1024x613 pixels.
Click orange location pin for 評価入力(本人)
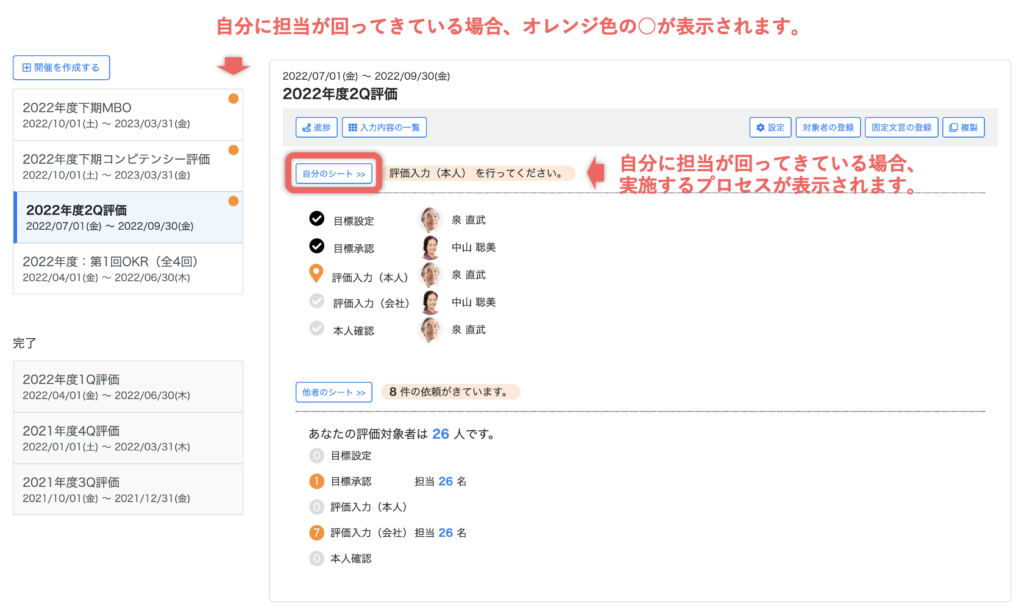pos(317,275)
